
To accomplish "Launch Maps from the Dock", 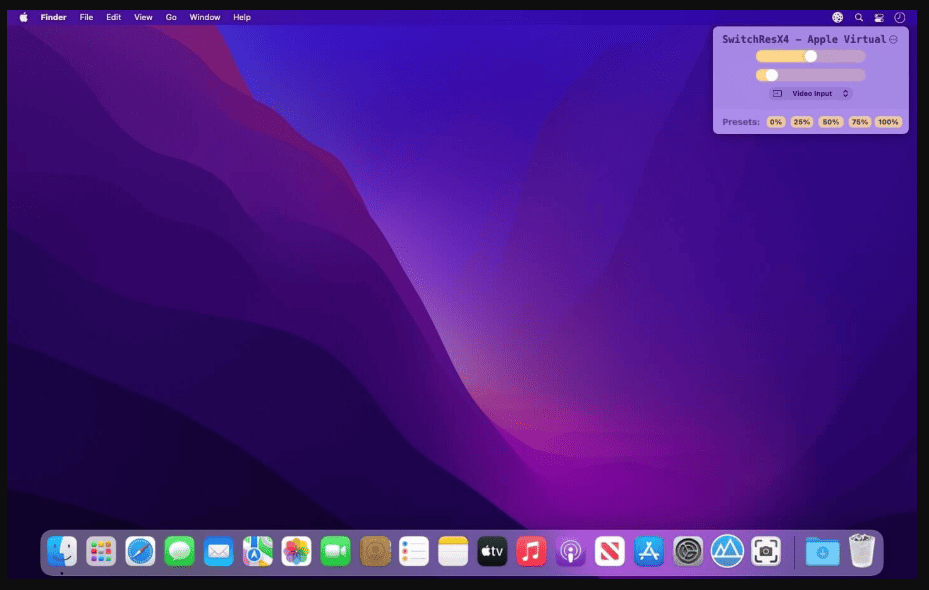I will tap(257, 551).
